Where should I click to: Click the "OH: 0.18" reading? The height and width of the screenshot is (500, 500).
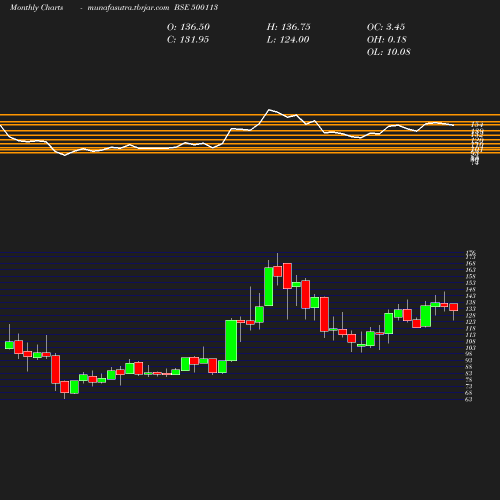coord(387,40)
